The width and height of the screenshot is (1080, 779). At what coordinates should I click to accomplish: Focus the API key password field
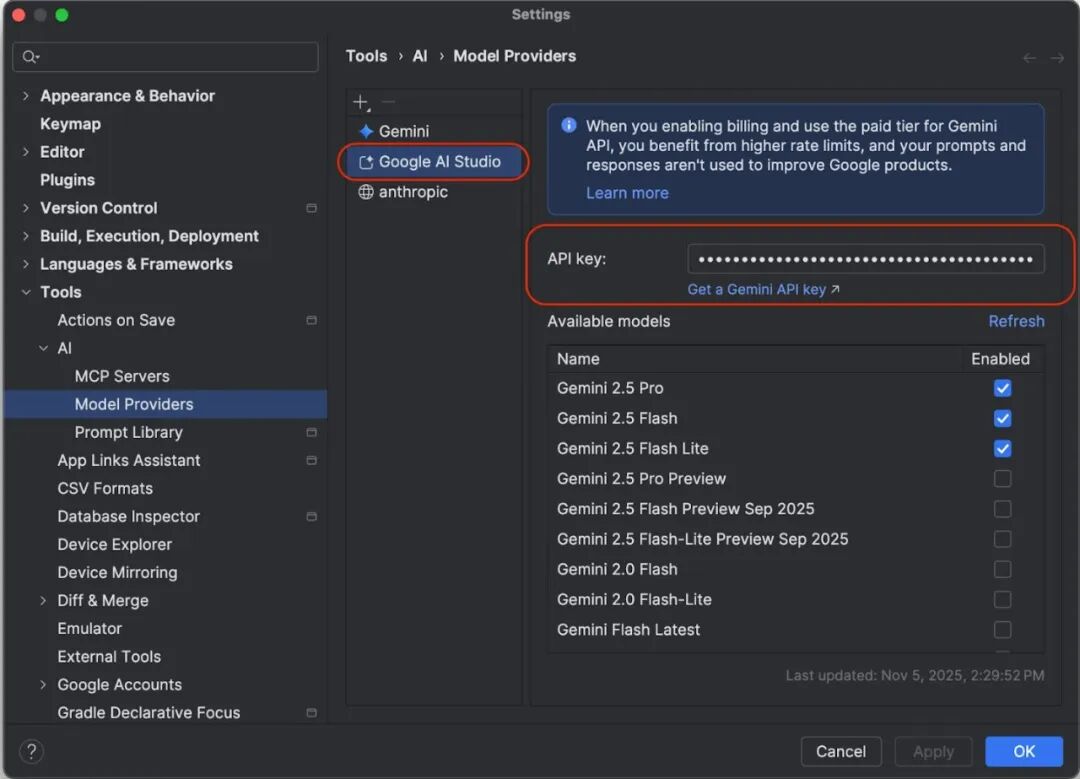[866, 260]
